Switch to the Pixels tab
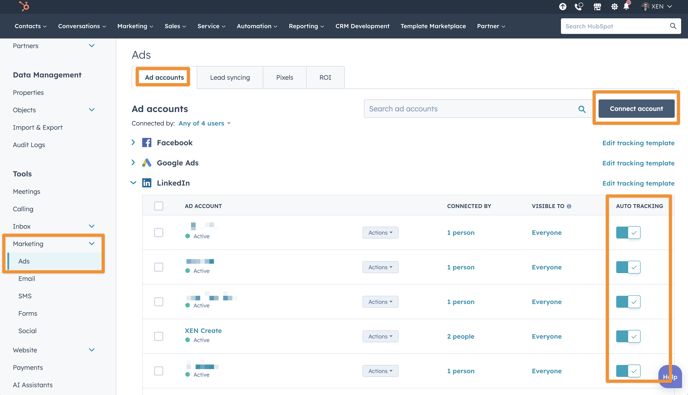This screenshot has height=395, width=688. tap(284, 77)
